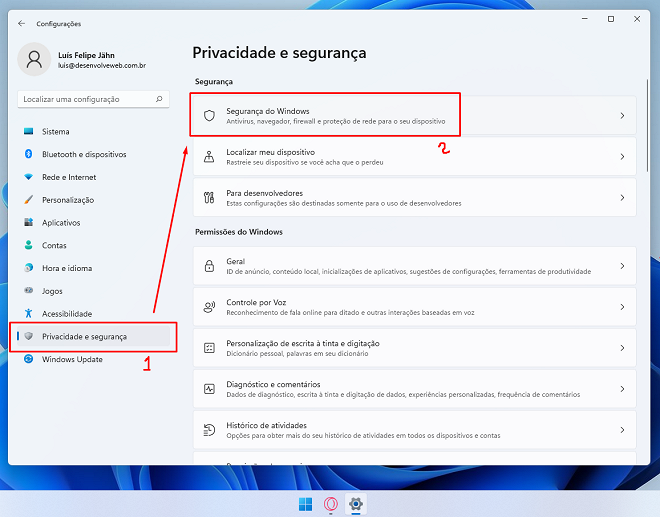Click the Hora e idioma globe icon
Viewport: 660px width, 517px height.
click(29, 268)
